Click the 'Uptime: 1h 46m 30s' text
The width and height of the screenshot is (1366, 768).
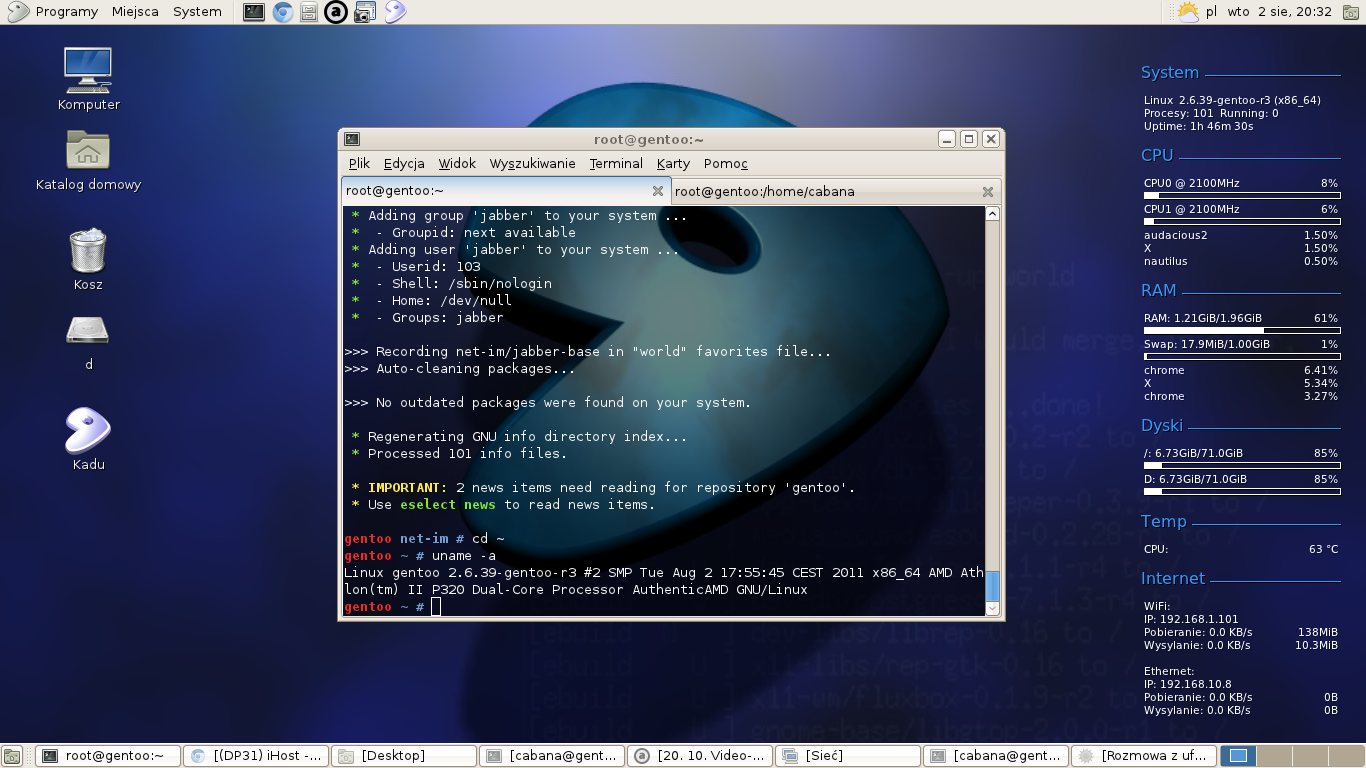click(1199, 127)
